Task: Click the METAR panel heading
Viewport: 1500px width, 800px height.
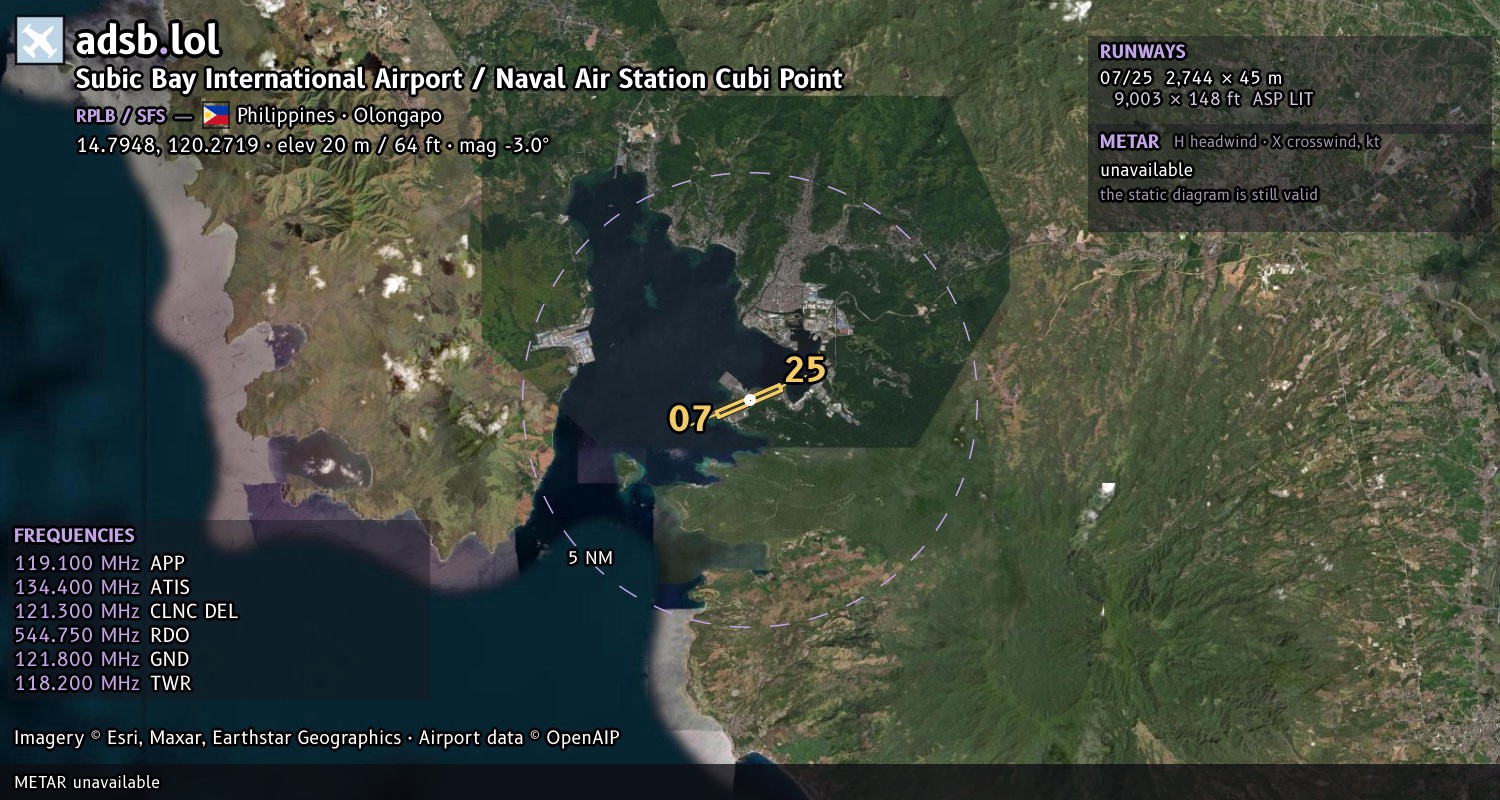Action: (1129, 142)
